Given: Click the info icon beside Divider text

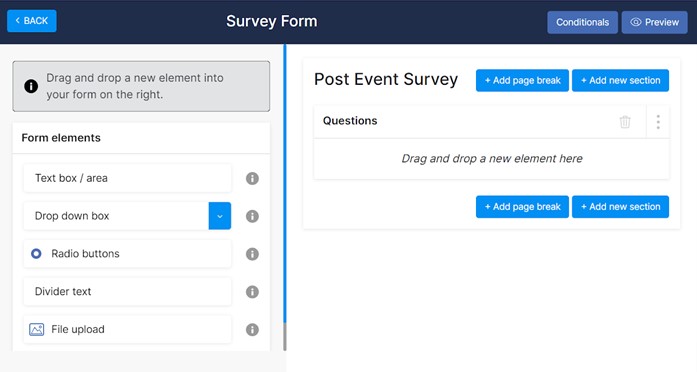Looking at the screenshot, I should (252, 292).
